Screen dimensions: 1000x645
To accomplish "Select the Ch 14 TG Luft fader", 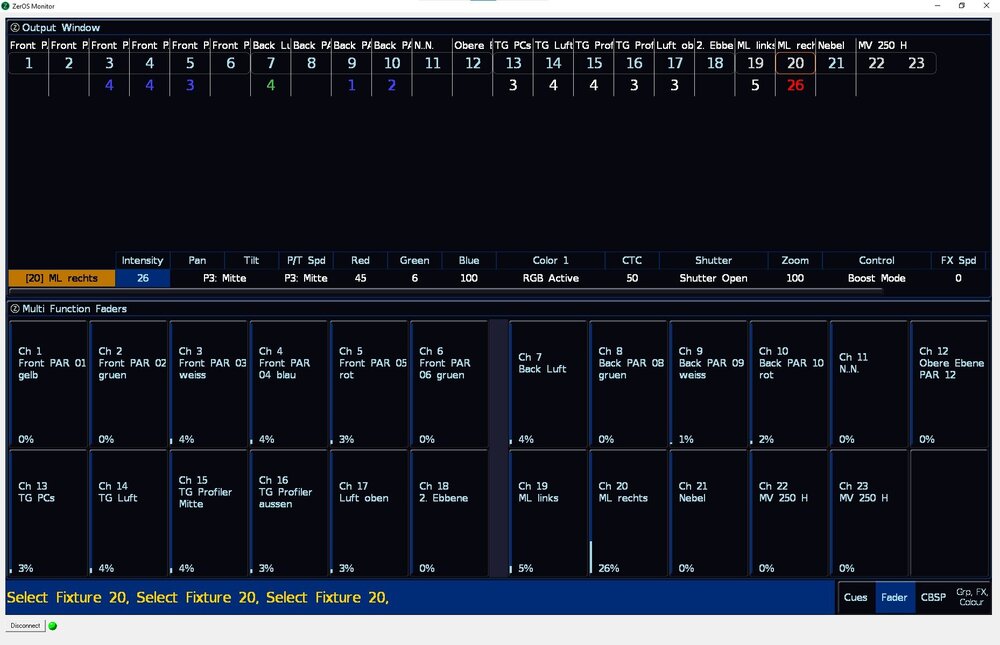I will [128, 514].
